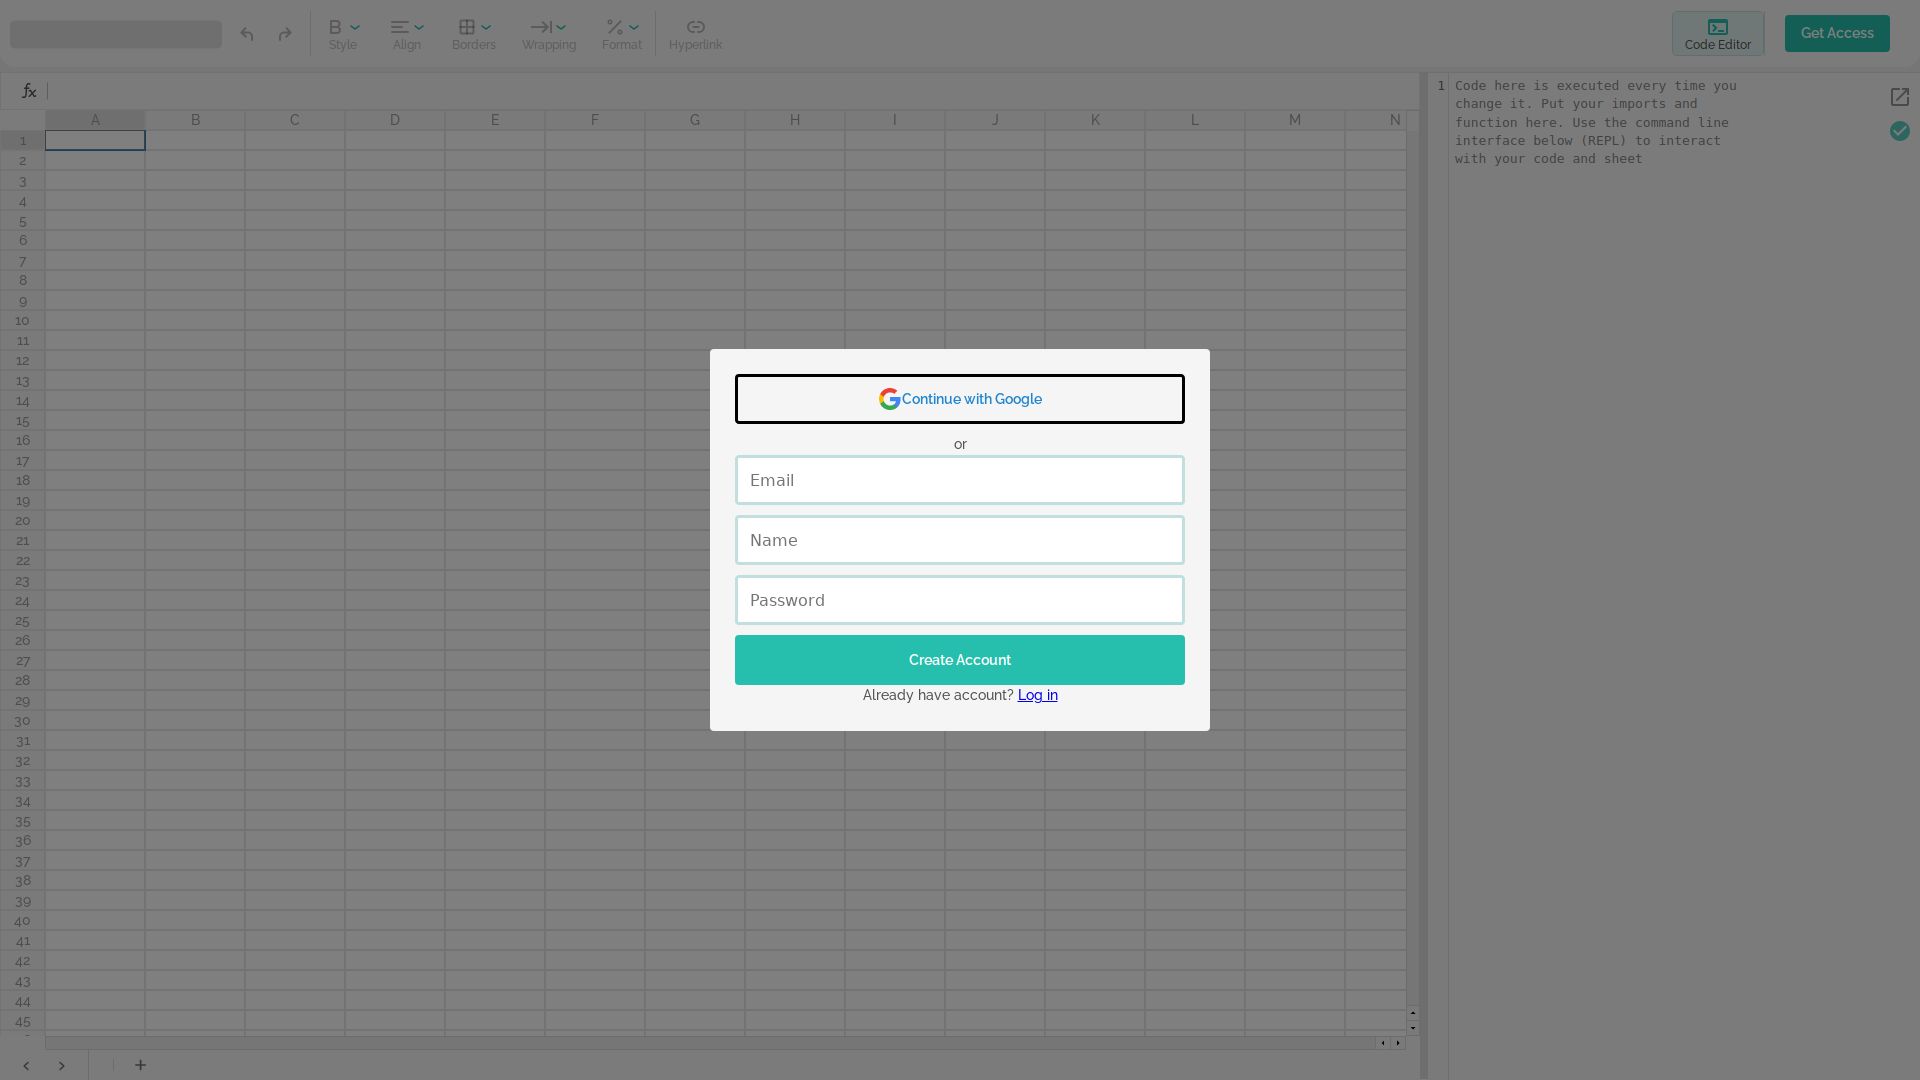Click the Get Access button

[x=1837, y=33]
